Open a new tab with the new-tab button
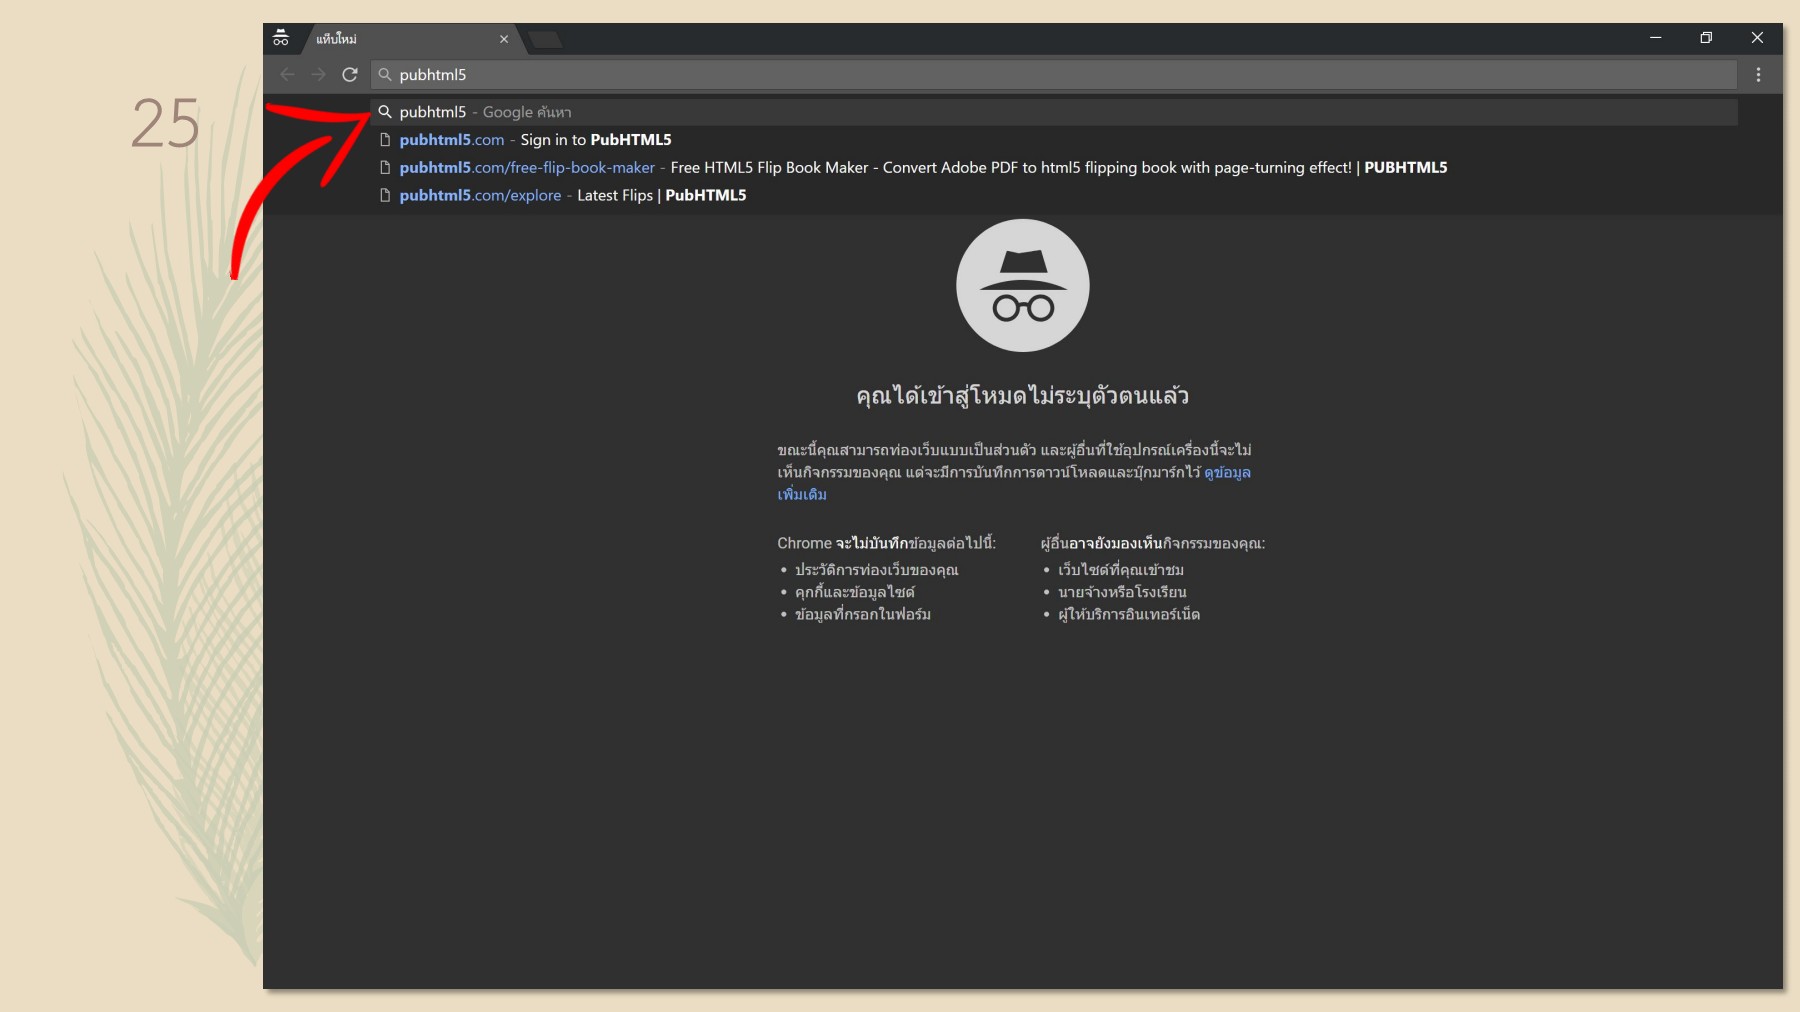 point(545,40)
